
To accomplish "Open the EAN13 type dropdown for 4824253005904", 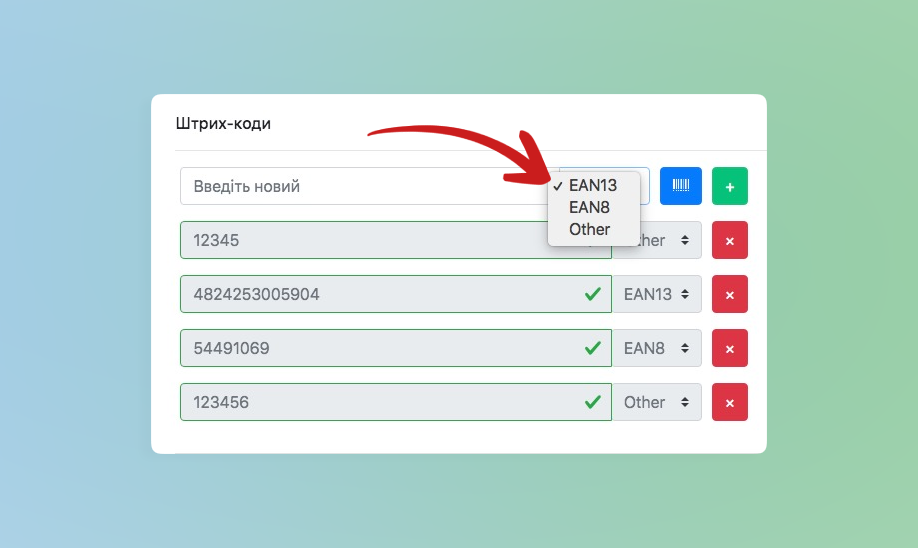I will [656, 294].
